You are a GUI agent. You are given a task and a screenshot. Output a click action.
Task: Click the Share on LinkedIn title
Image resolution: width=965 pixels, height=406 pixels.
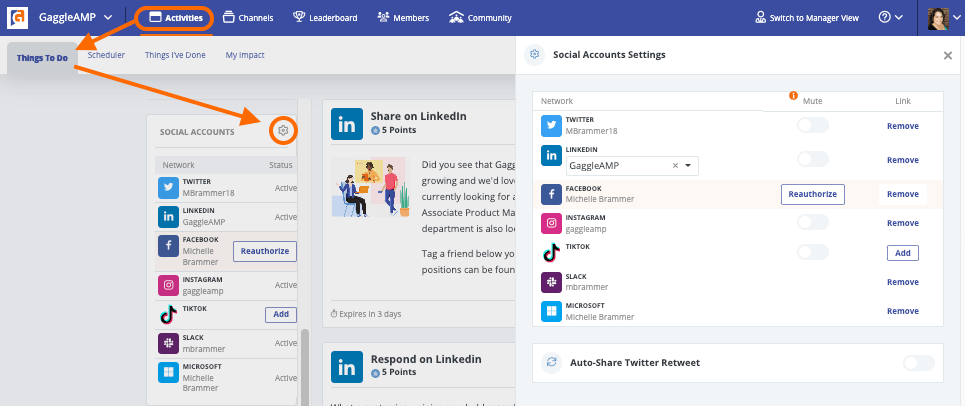click(x=418, y=116)
